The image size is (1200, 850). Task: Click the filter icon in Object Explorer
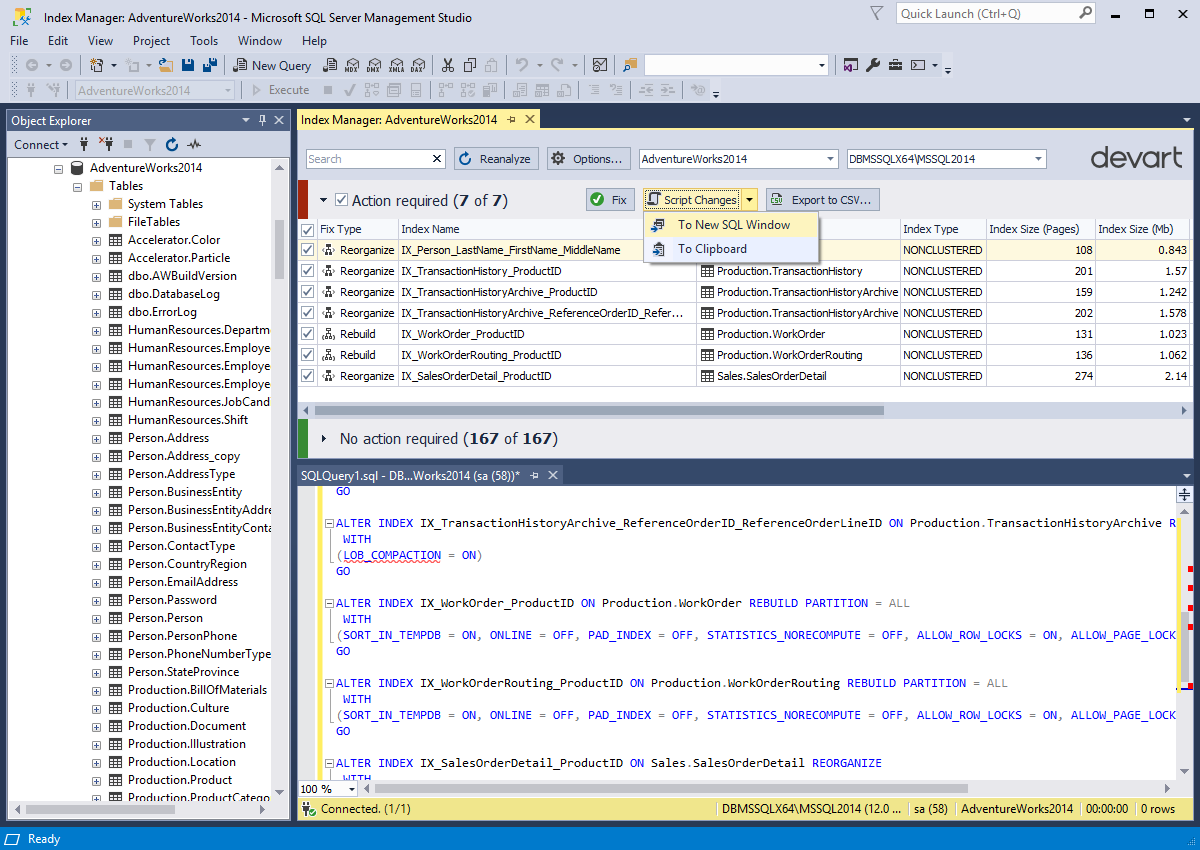(150, 144)
